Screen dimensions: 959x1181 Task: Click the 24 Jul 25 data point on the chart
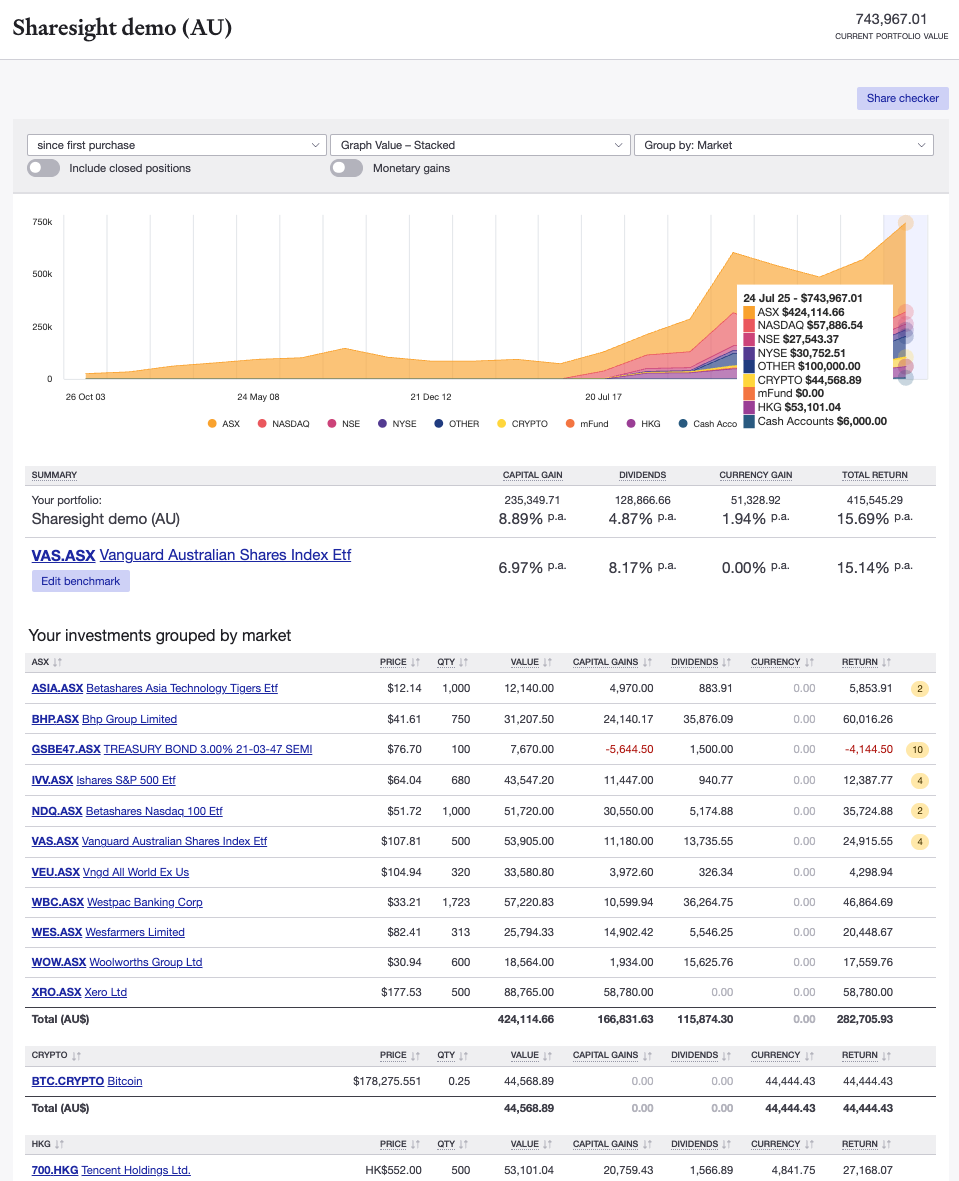(905, 222)
